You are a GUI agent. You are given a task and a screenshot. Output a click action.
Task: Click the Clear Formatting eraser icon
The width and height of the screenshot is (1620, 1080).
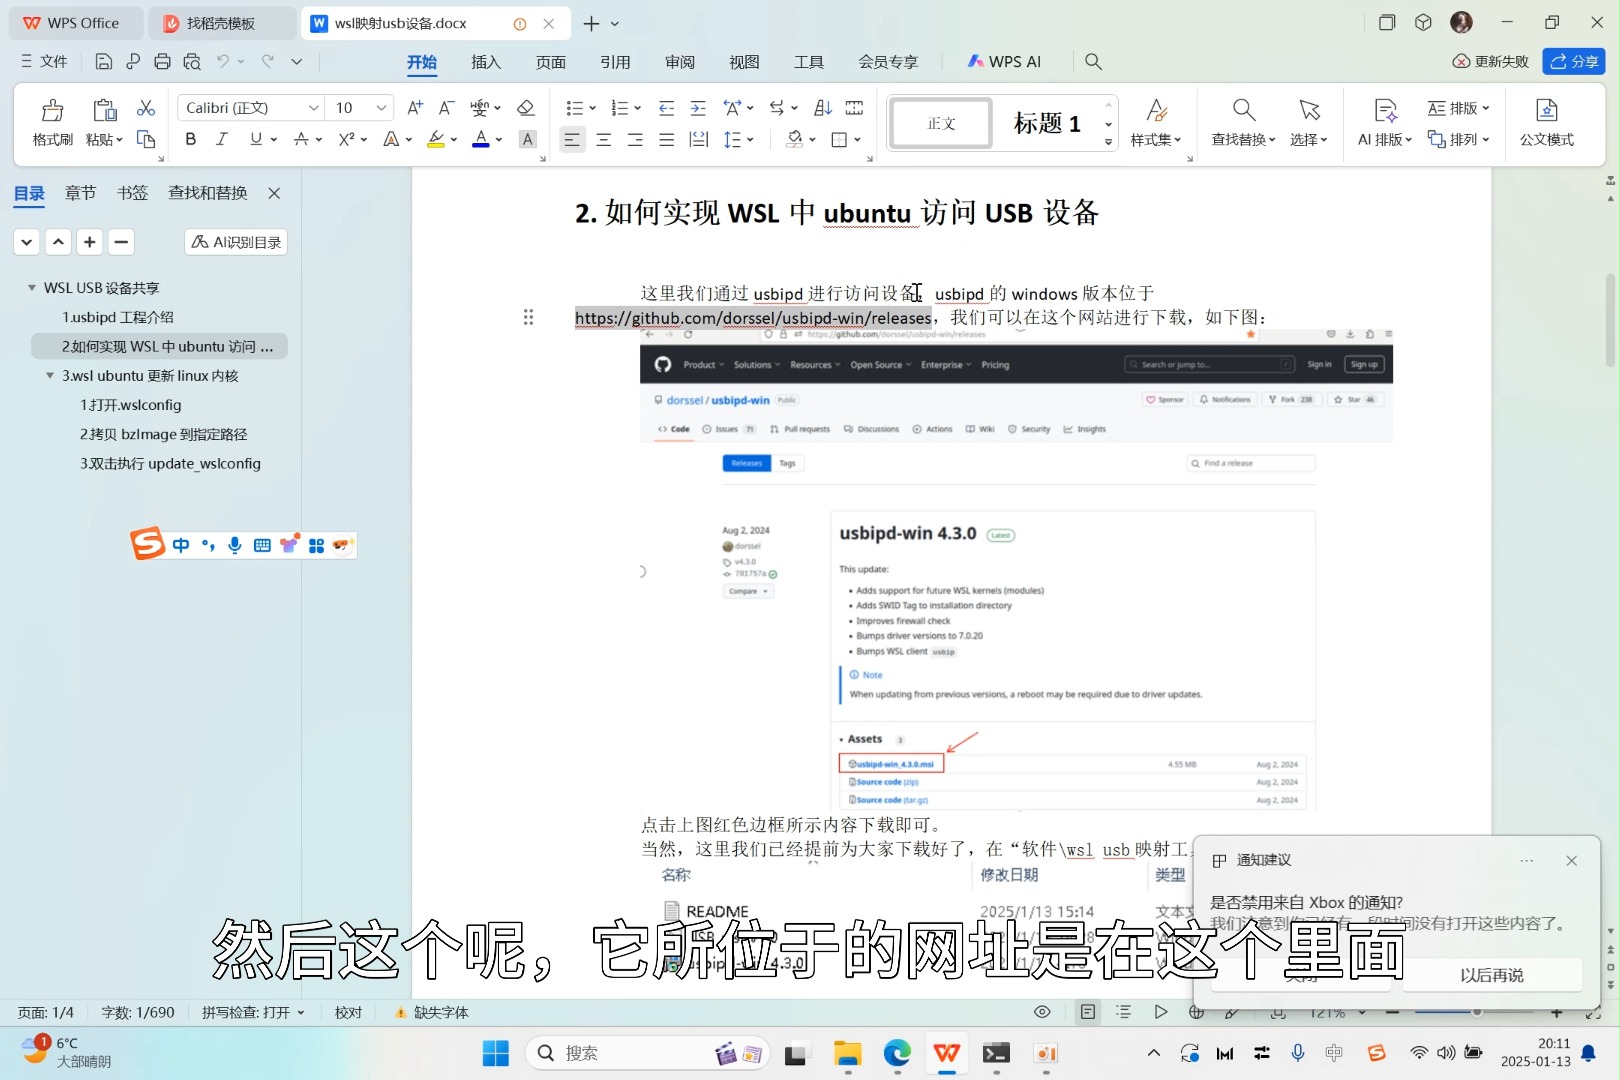[525, 108]
